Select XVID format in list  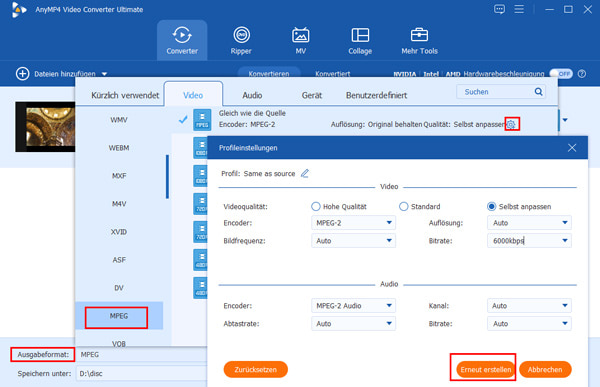(119, 232)
